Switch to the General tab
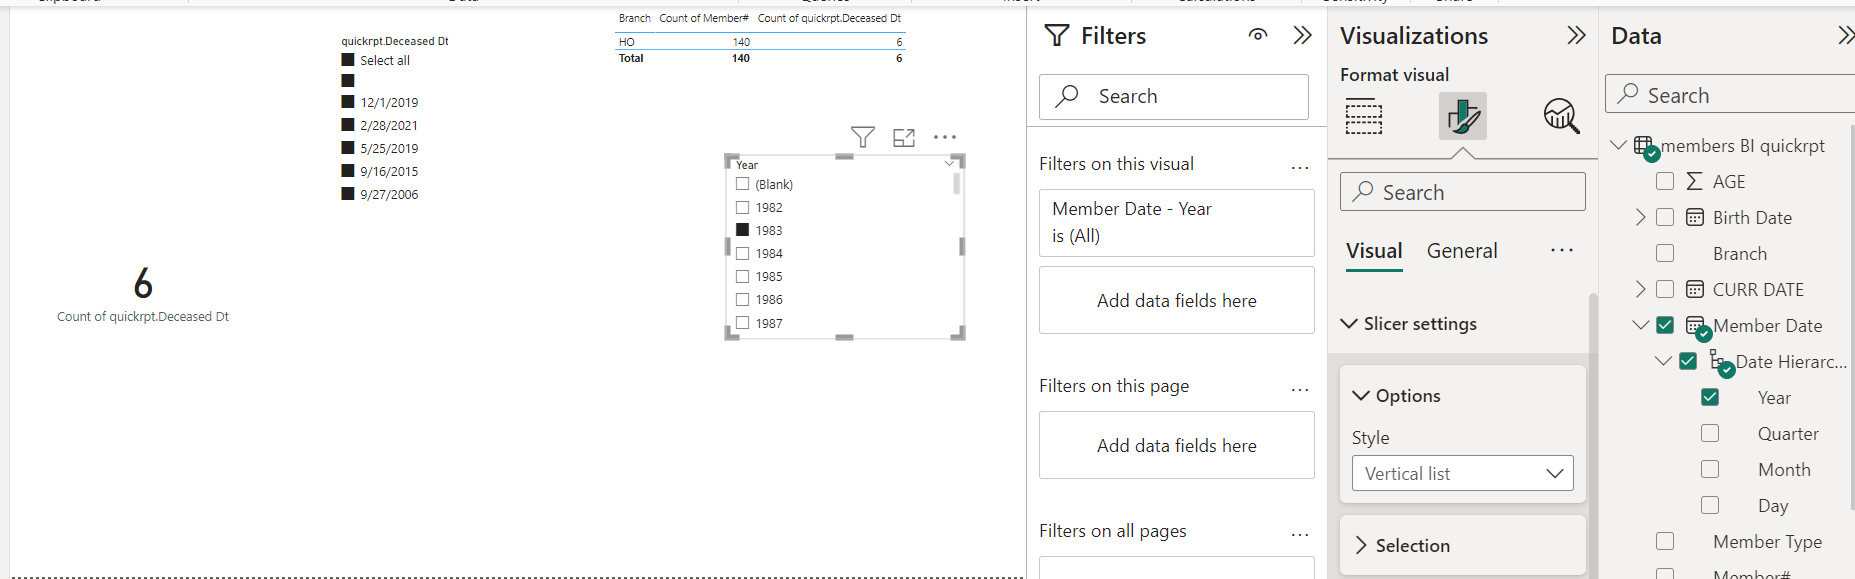 tap(1462, 251)
